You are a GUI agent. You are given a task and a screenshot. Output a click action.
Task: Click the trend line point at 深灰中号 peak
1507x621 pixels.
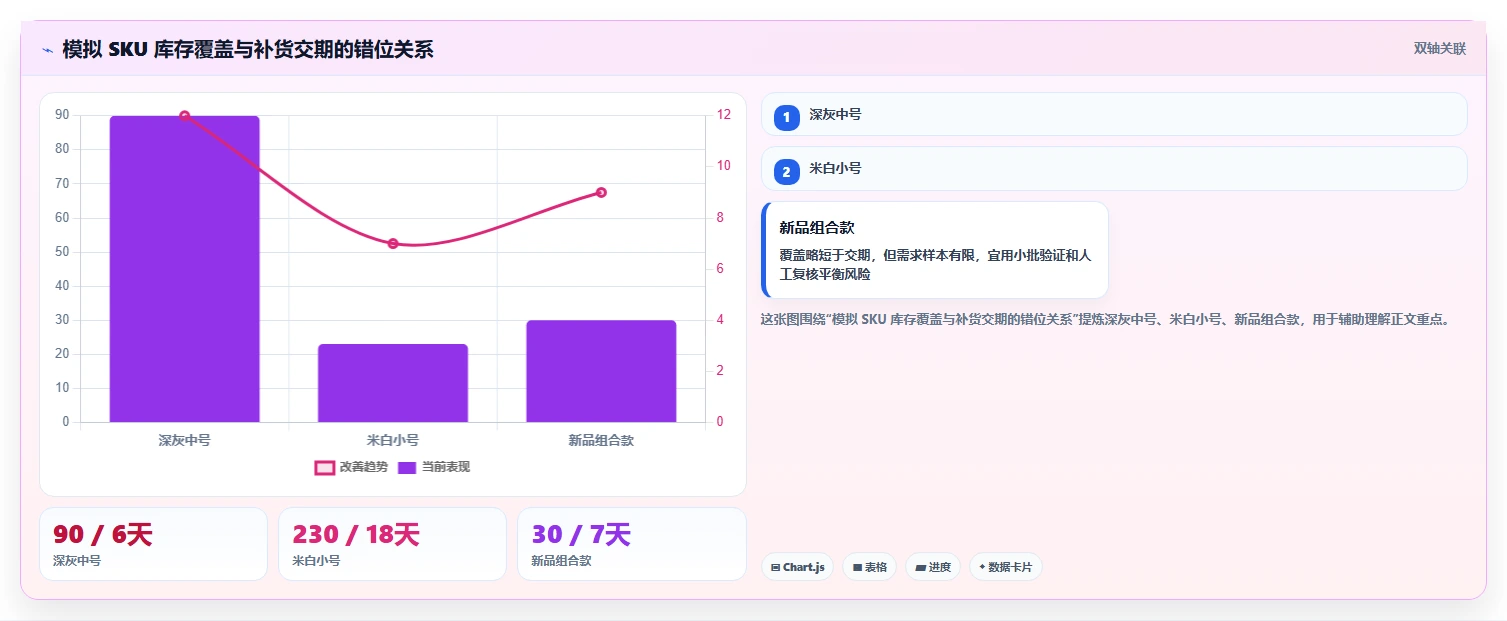point(184,116)
